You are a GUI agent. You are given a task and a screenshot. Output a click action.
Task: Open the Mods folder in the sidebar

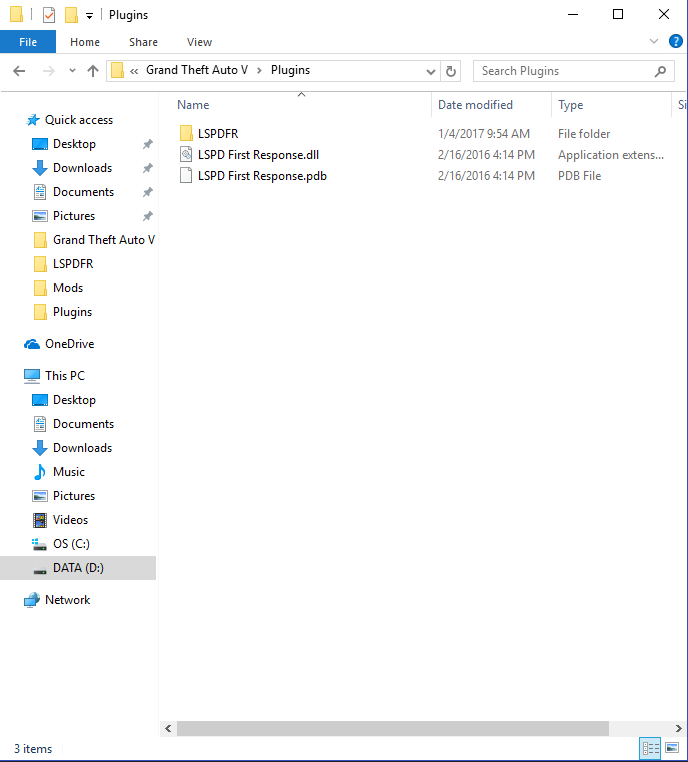tap(68, 288)
